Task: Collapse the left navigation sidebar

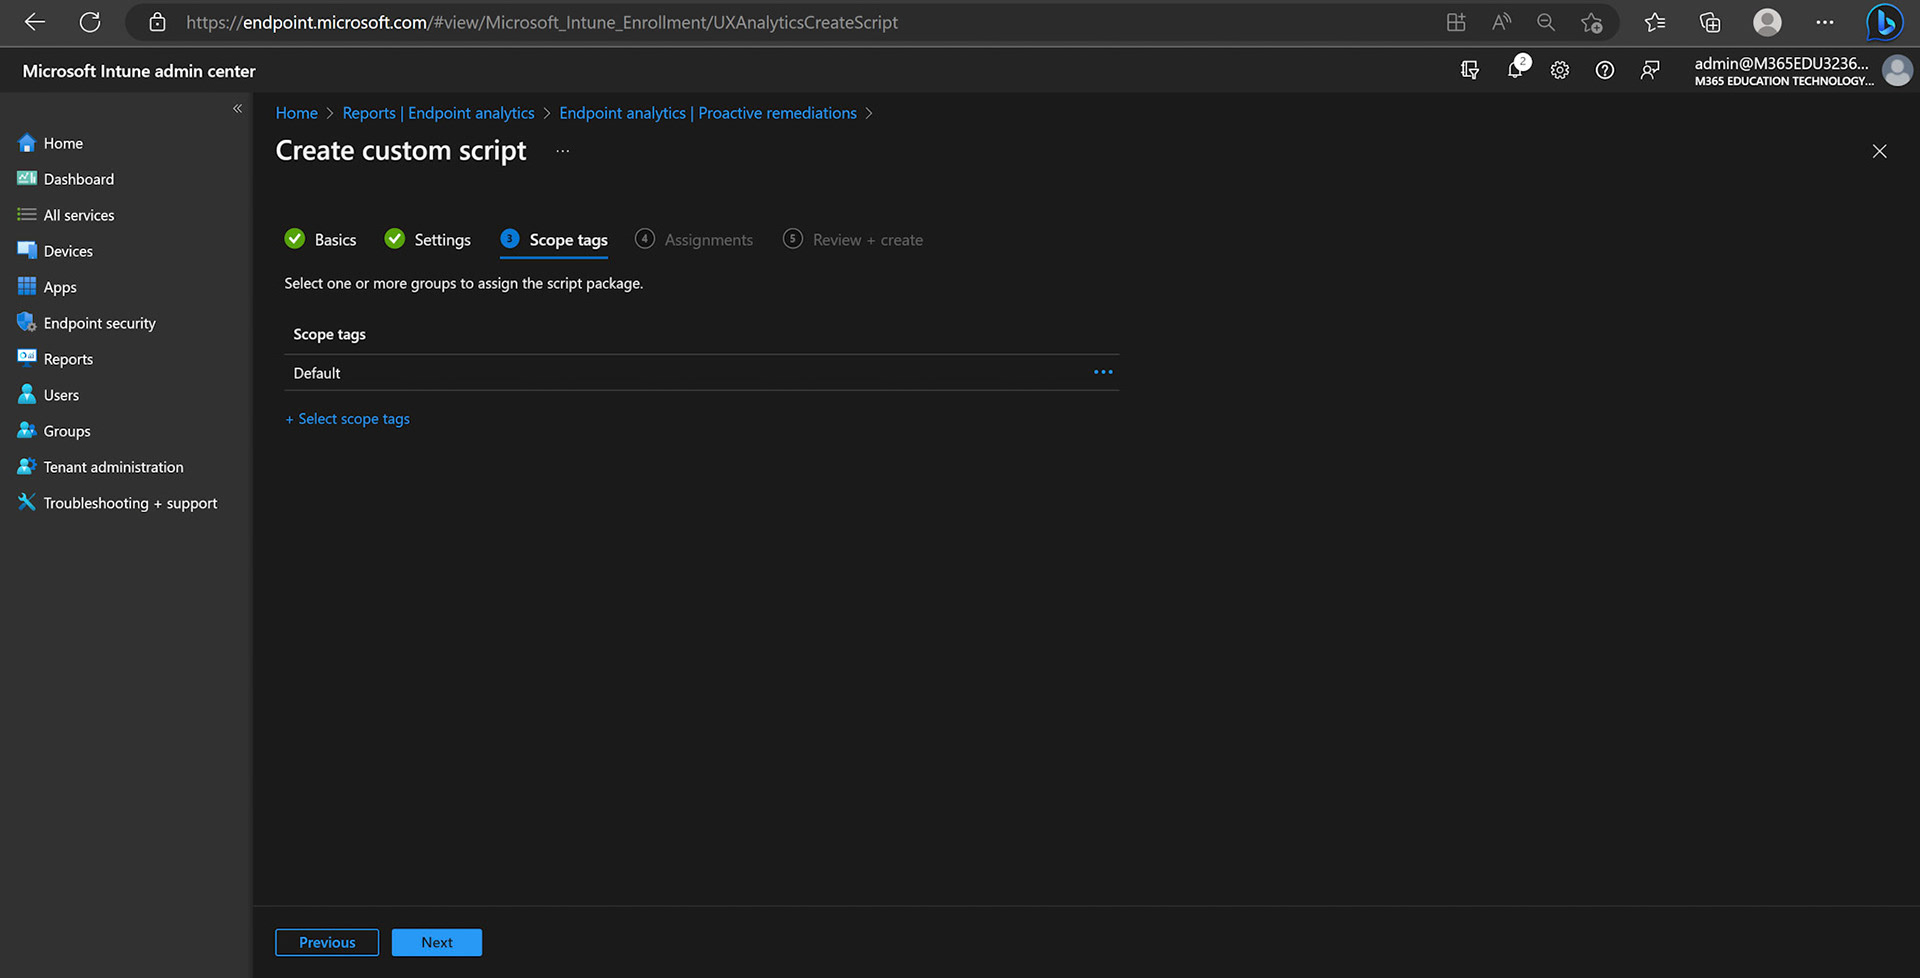Action: [x=237, y=108]
